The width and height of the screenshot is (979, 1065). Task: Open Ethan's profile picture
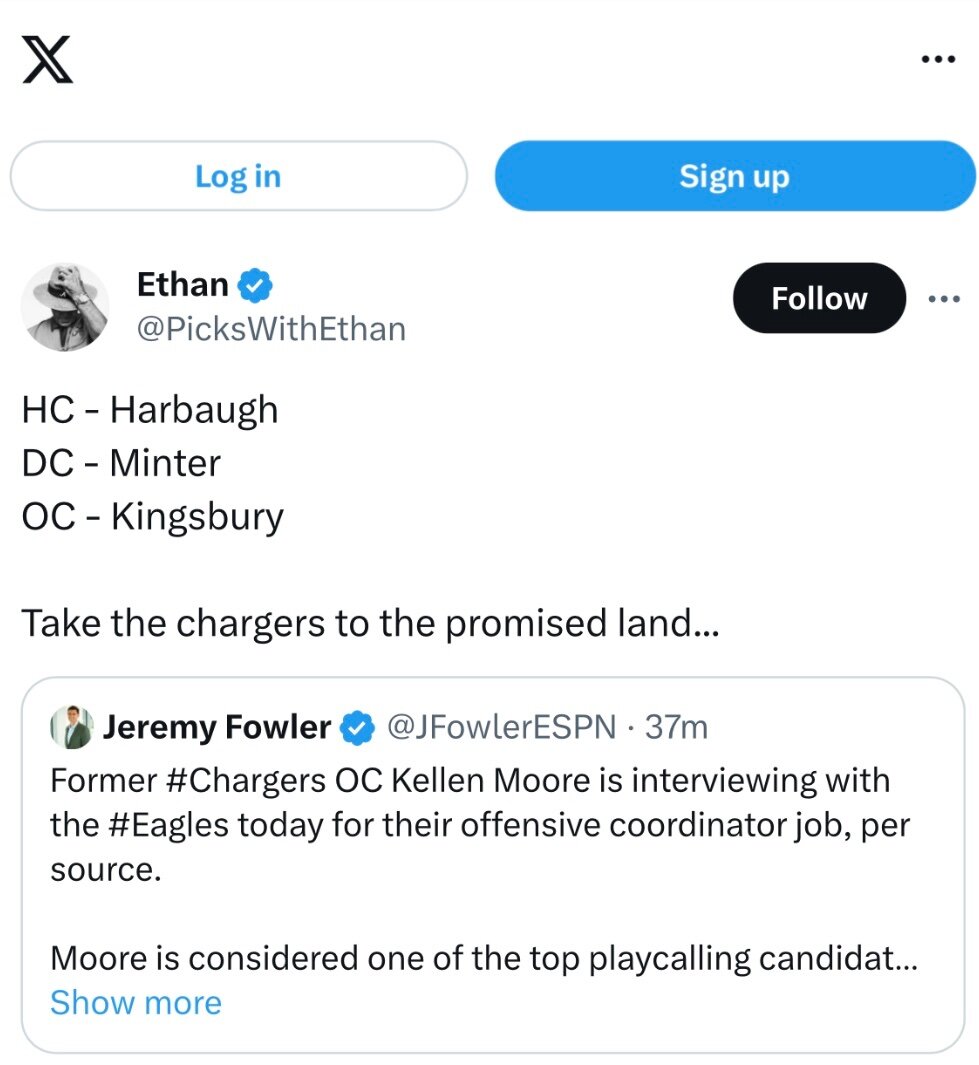pyautogui.click(x=66, y=307)
